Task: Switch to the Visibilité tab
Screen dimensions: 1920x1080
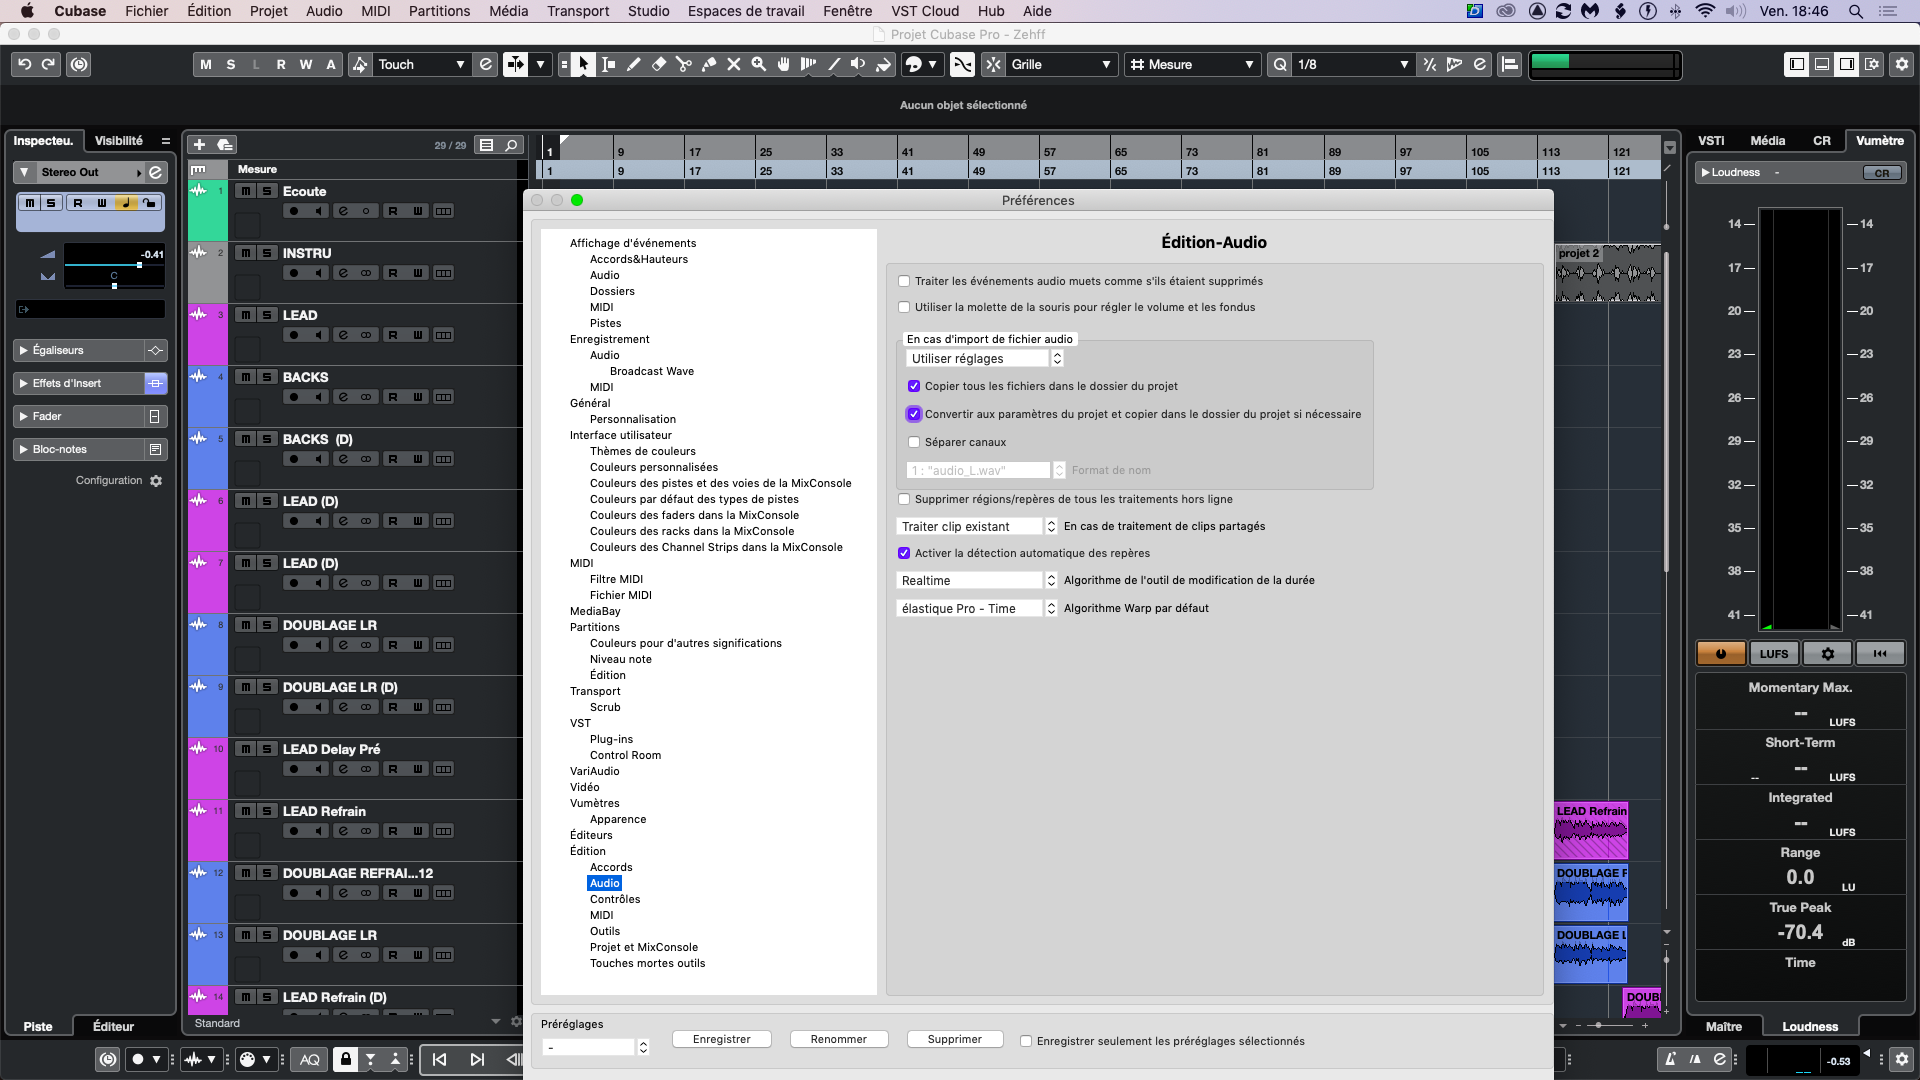Action: [x=119, y=141]
